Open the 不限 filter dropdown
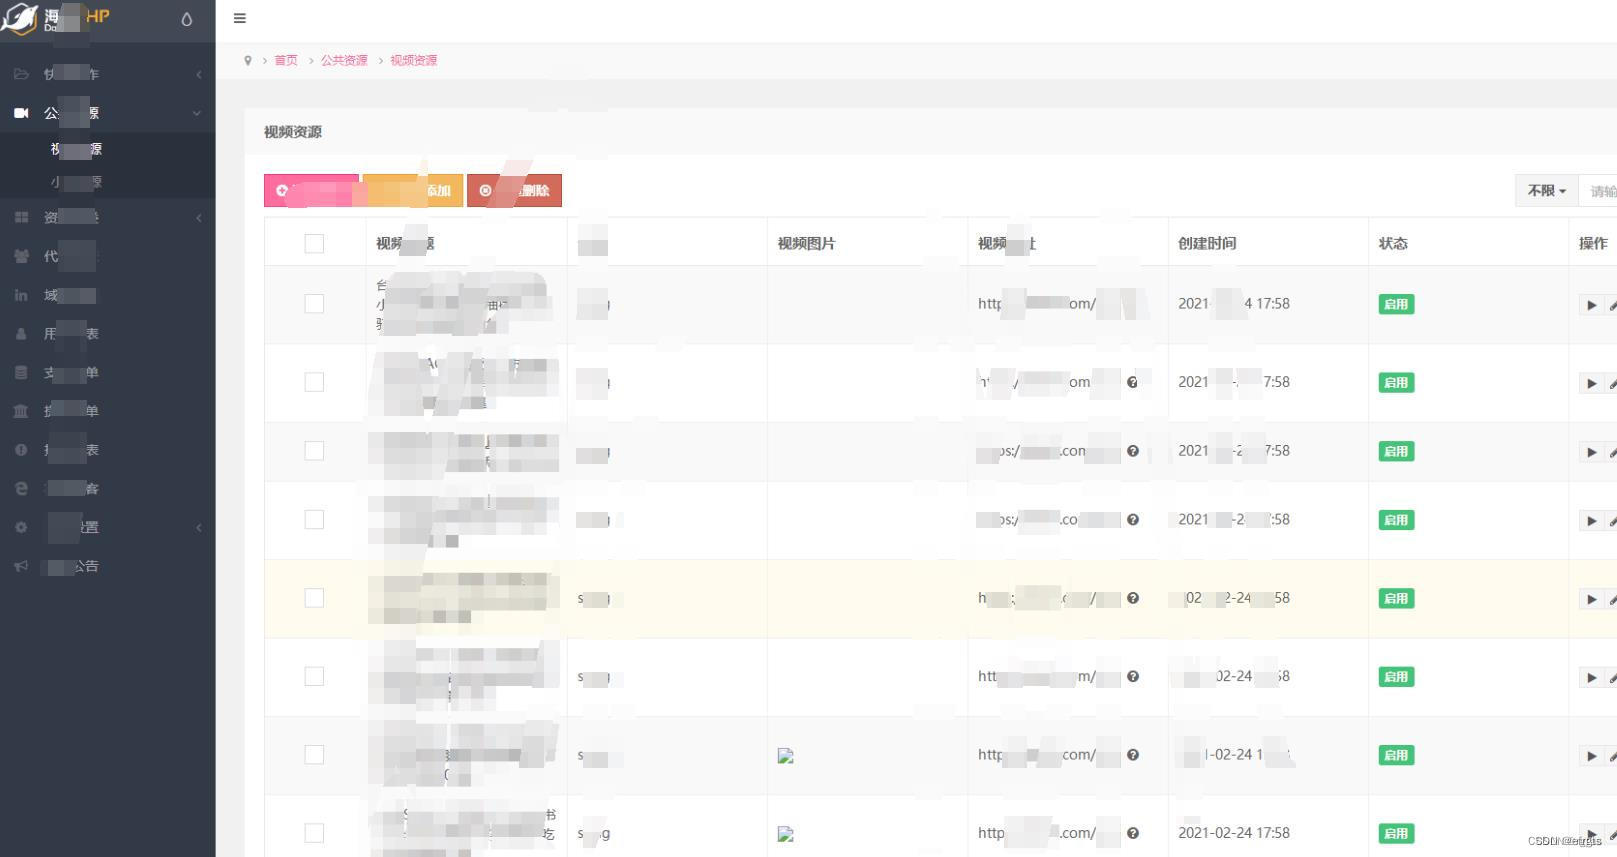Viewport: 1617px width, 857px height. [x=1546, y=190]
